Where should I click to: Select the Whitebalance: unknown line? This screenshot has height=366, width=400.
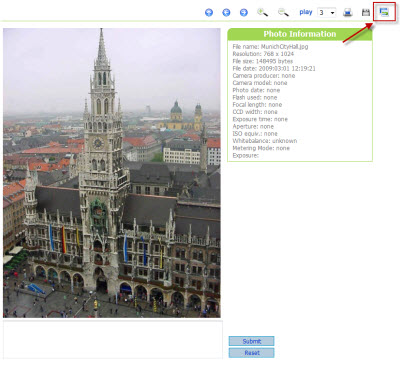(x=265, y=141)
